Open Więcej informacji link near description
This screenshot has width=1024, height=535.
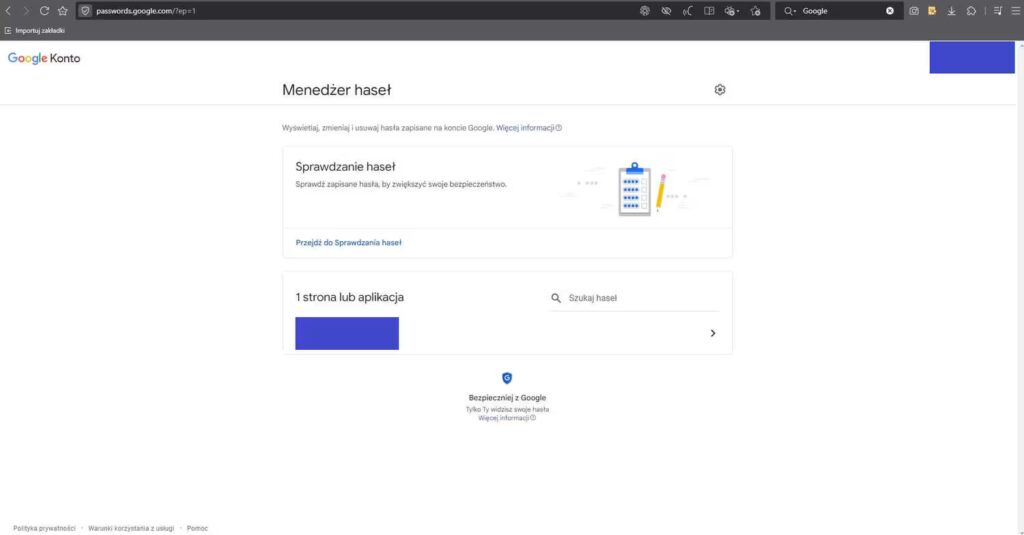(525, 128)
